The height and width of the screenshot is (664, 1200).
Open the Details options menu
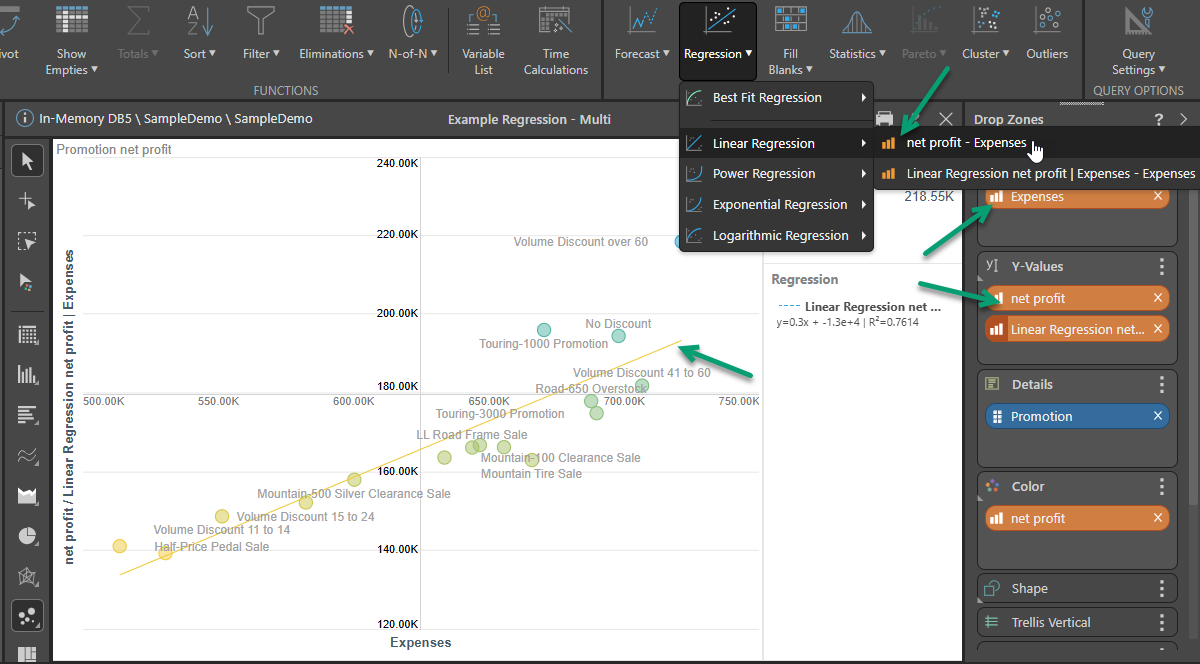(1162, 385)
